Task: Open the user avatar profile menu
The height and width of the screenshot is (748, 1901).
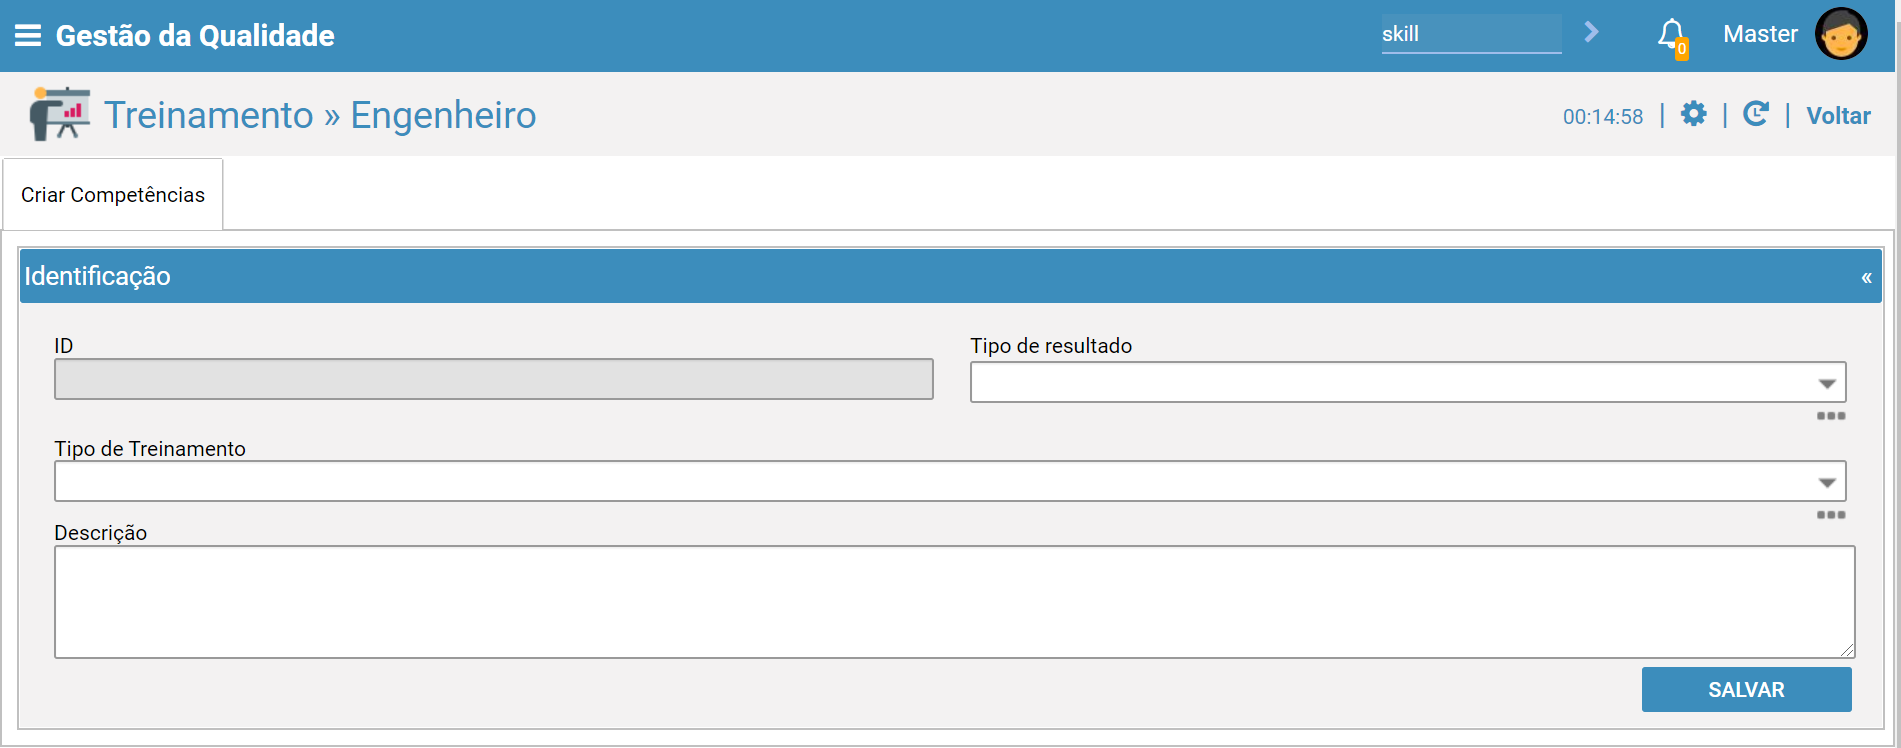Action: tap(1841, 34)
